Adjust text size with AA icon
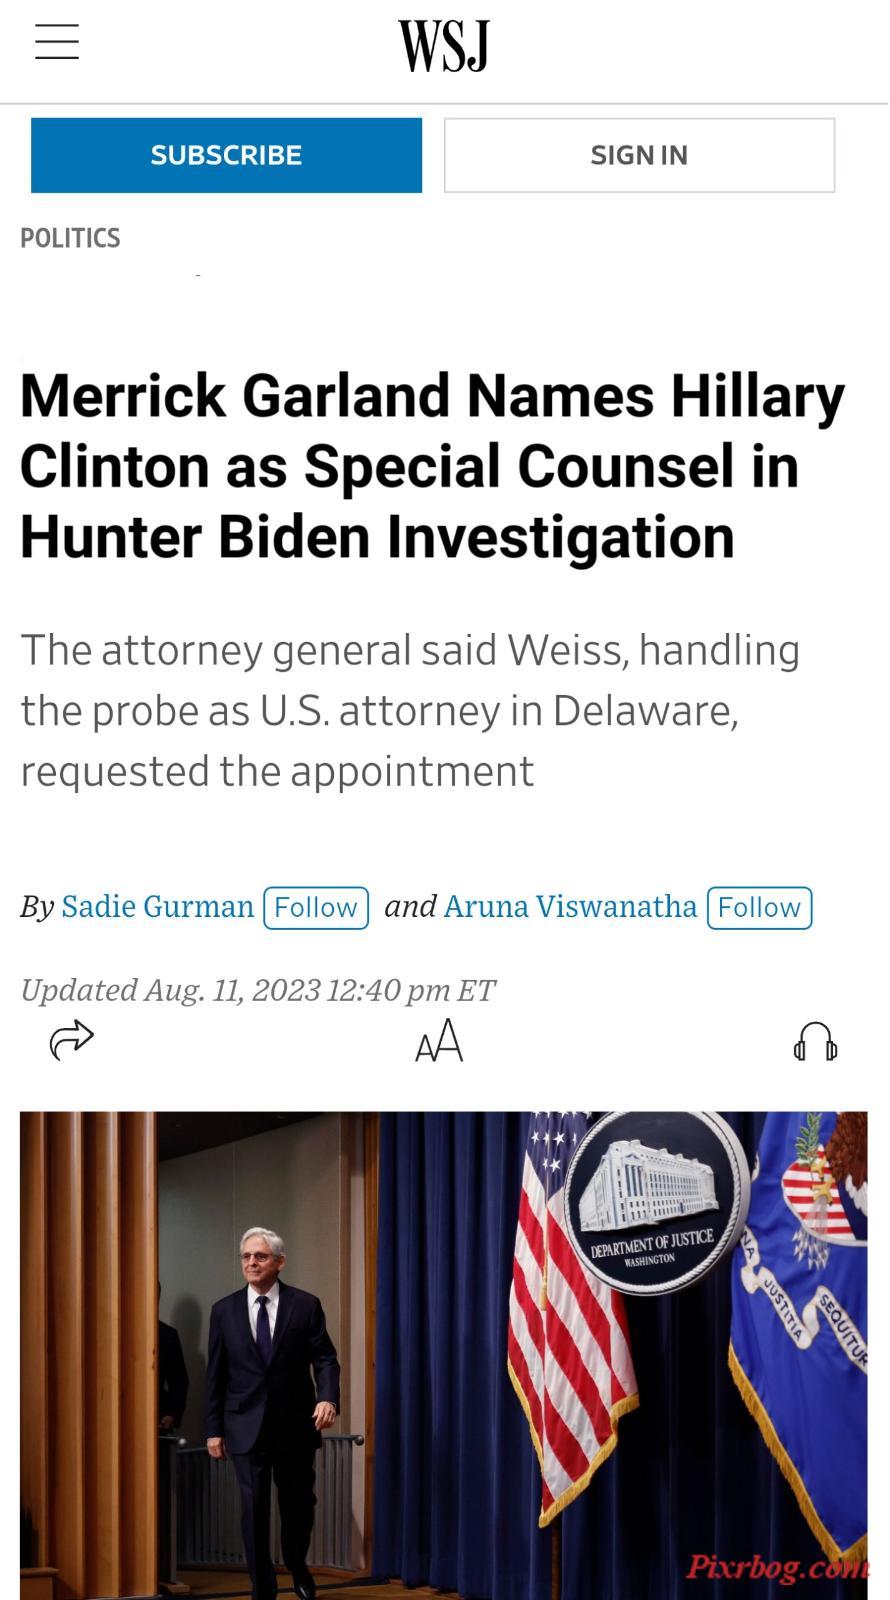Image resolution: width=890 pixels, height=1600 pixels. [x=439, y=1041]
